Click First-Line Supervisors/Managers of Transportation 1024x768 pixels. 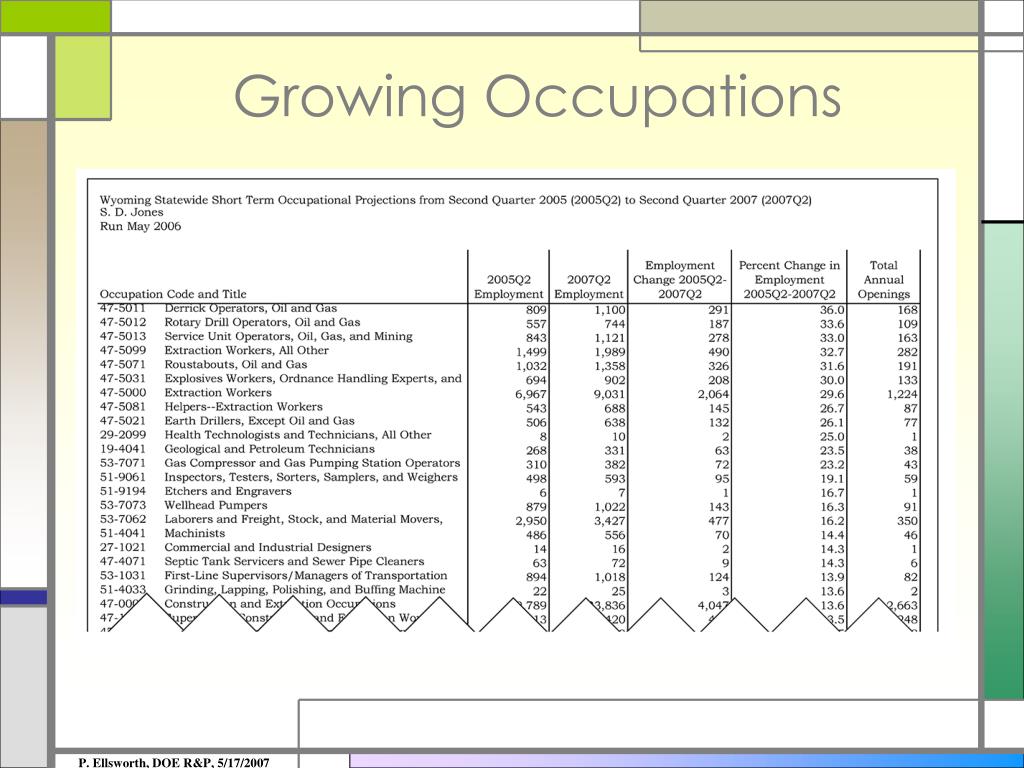tap(306, 576)
